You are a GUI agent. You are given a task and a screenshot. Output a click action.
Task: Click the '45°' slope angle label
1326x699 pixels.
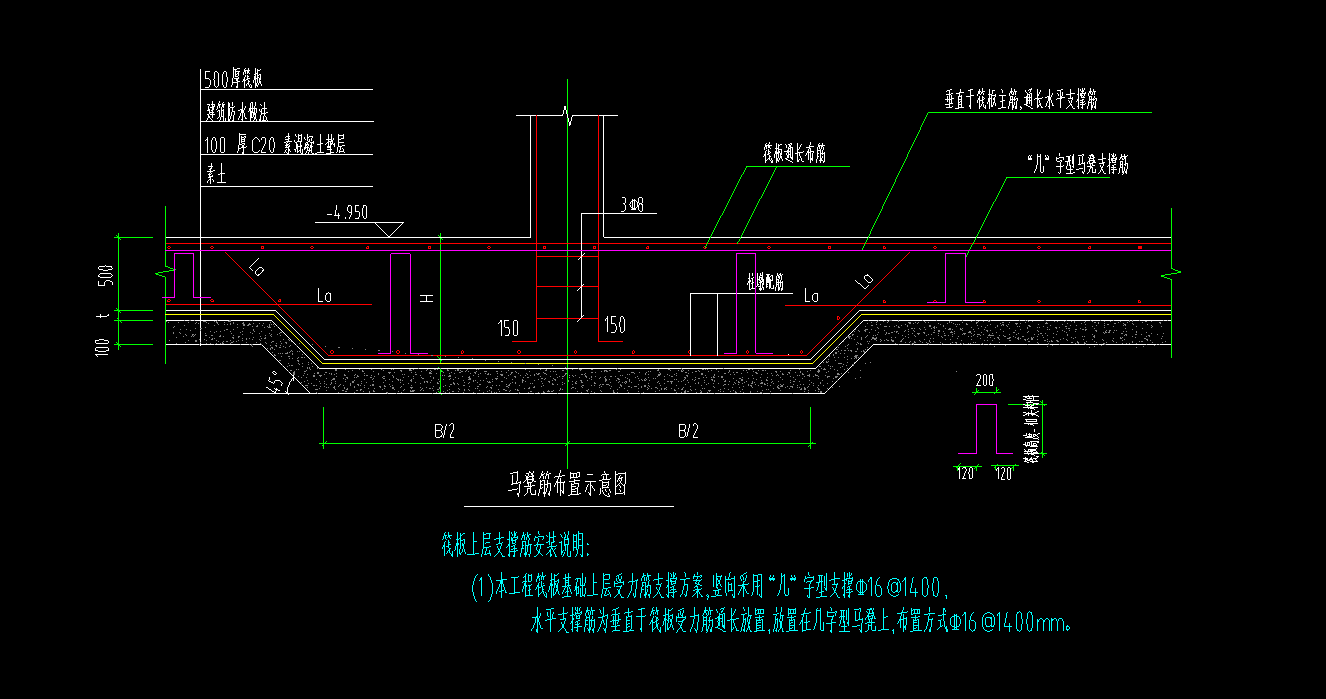275,381
